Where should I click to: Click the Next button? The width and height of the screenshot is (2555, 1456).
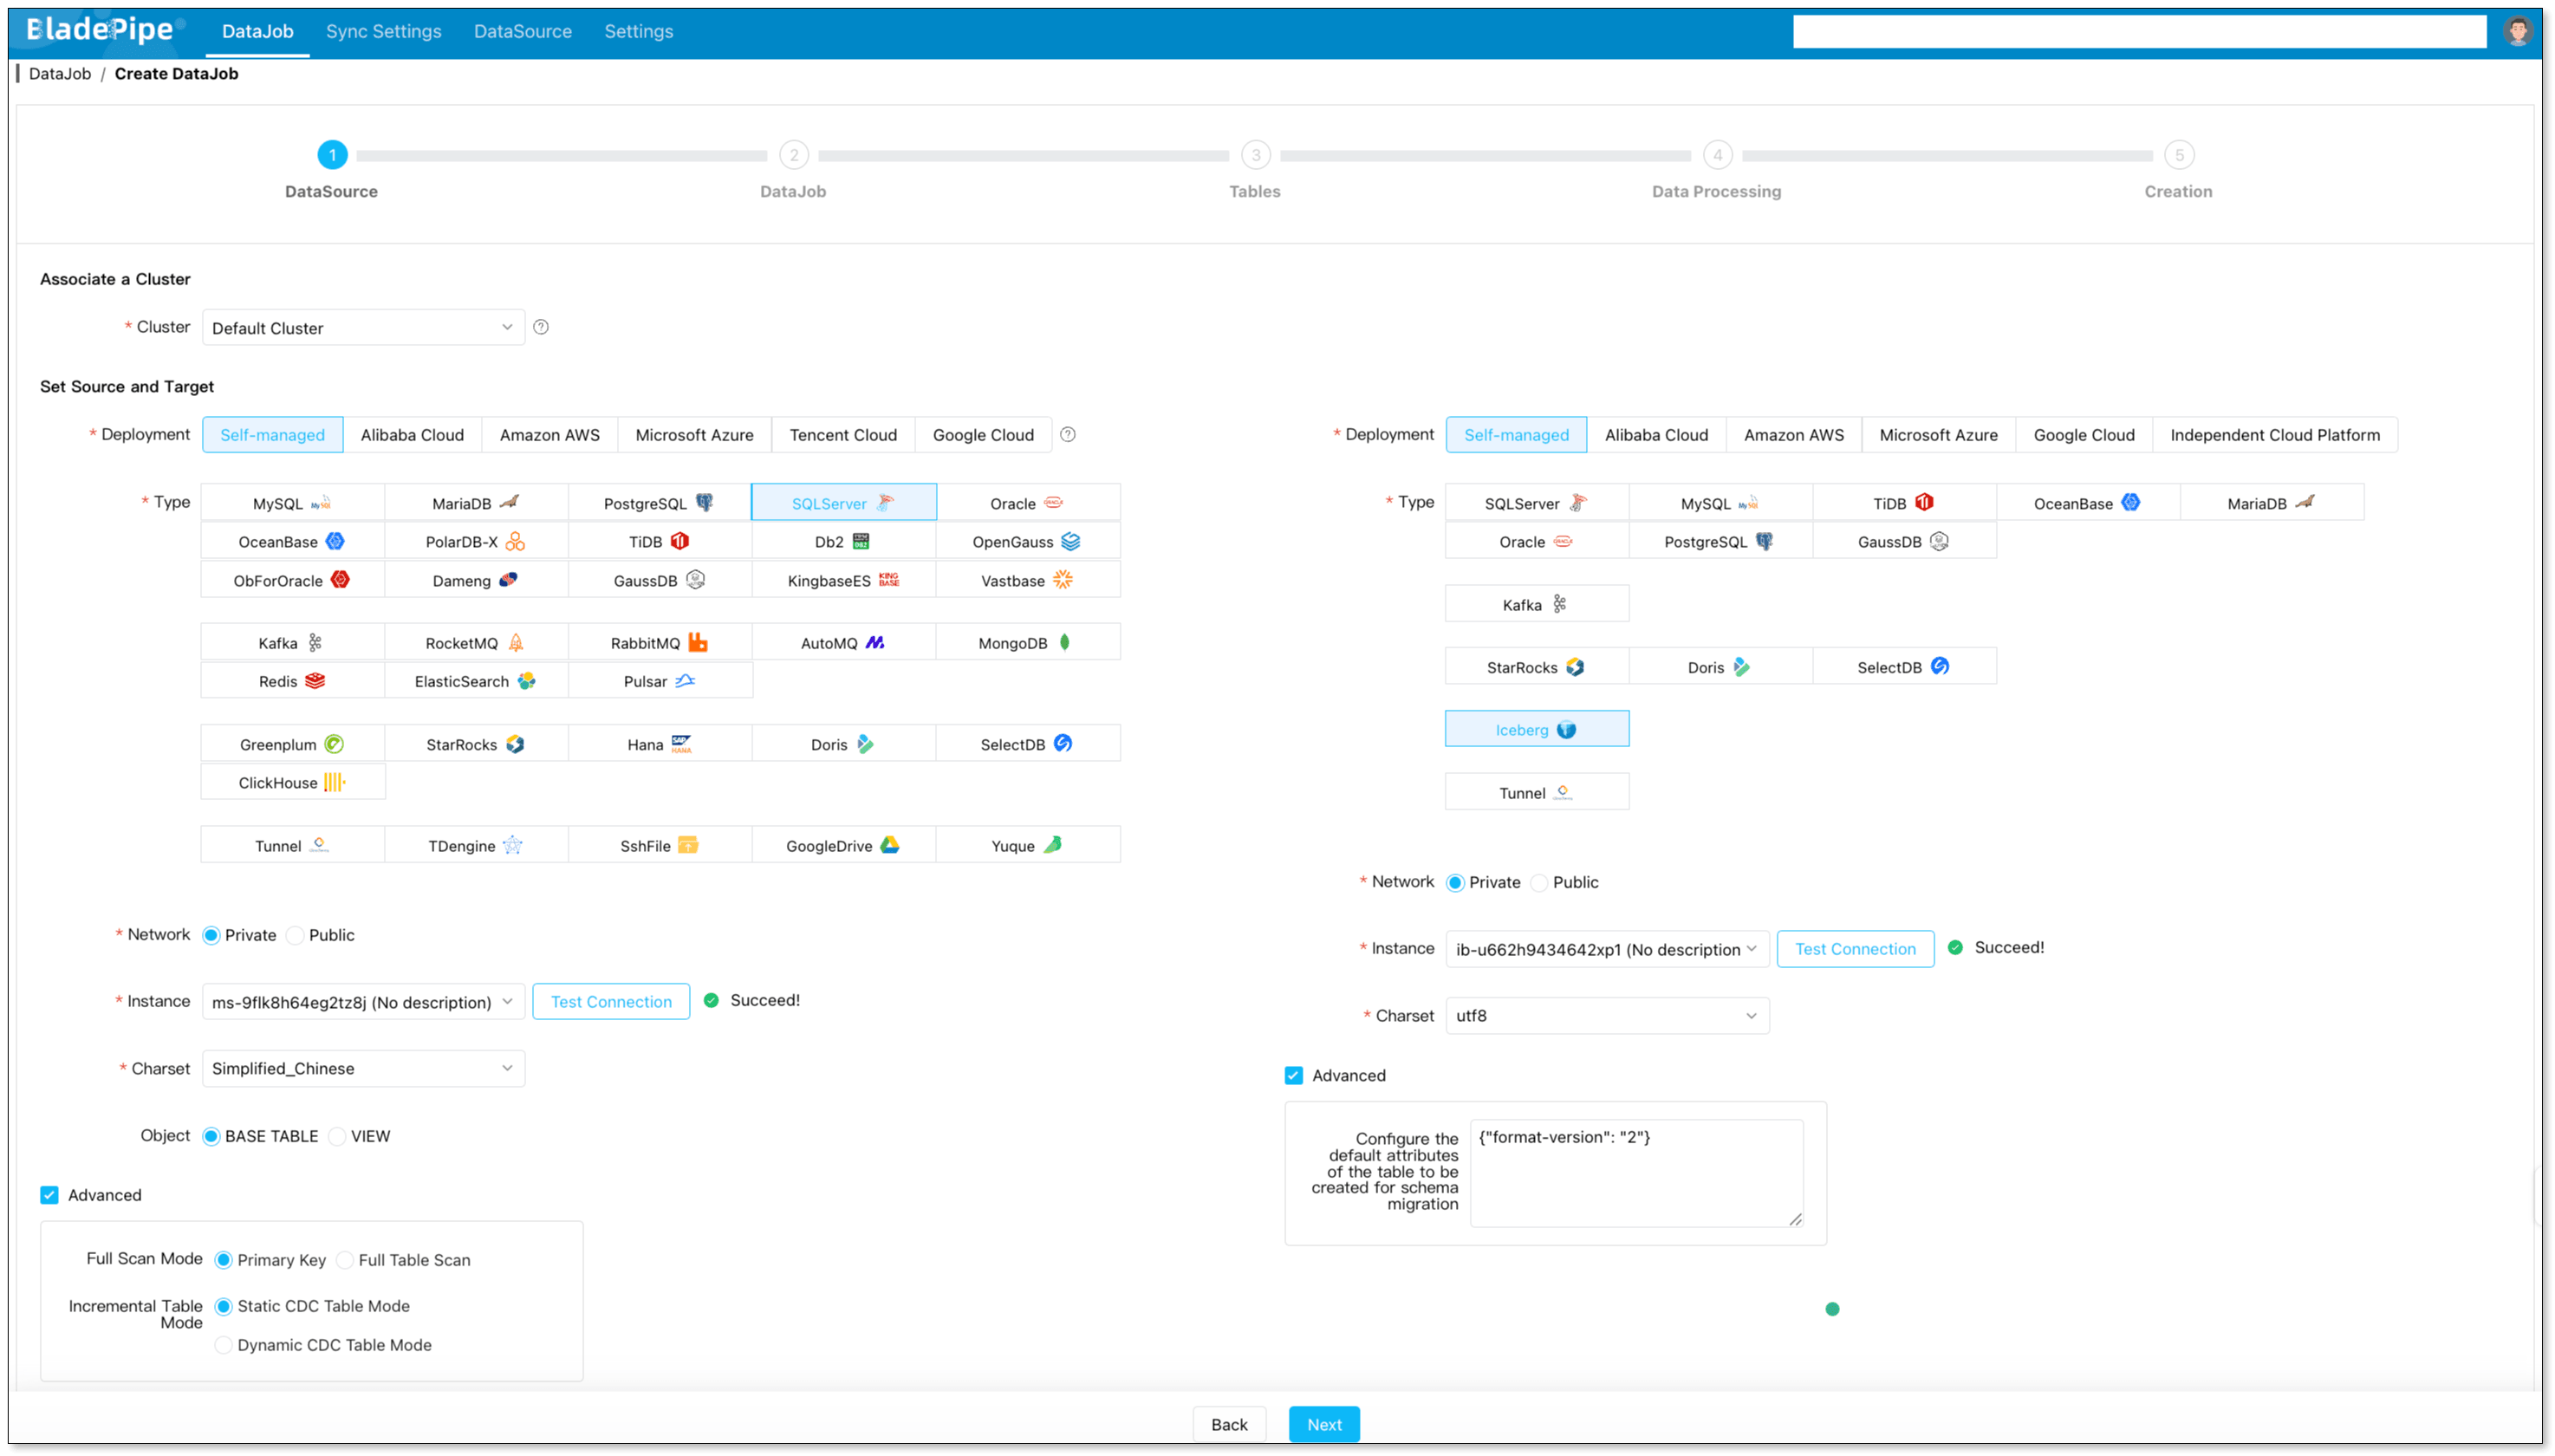click(x=1323, y=1424)
